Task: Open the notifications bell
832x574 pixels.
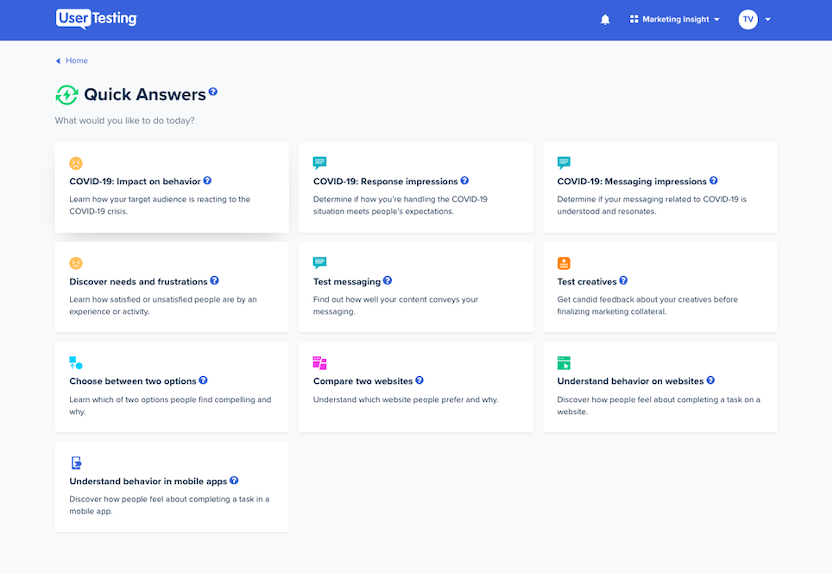Action: point(605,20)
